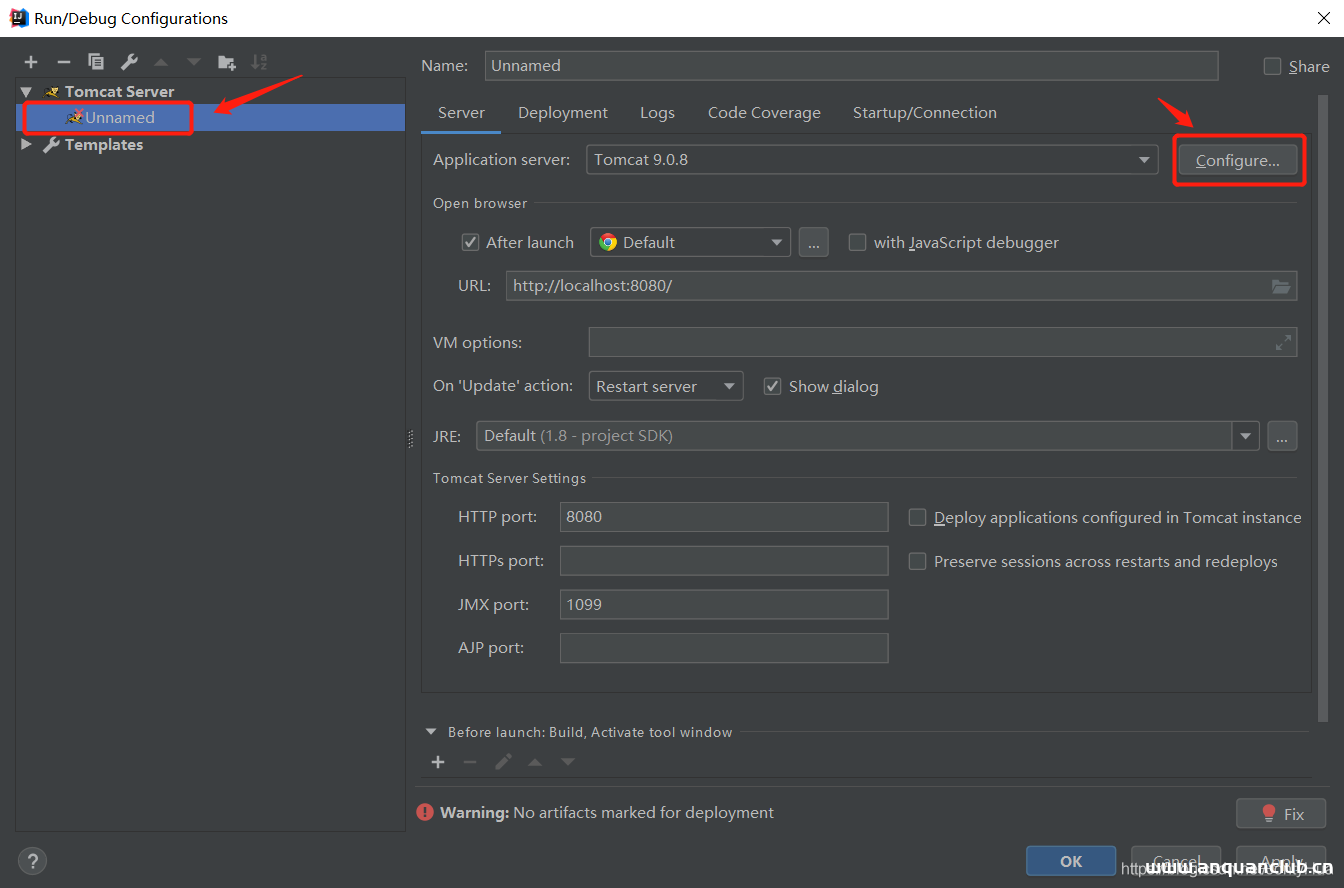Image resolution: width=1344 pixels, height=888 pixels.
Task: Open the JRE dropdown arrow
Action: (1245, 436)
